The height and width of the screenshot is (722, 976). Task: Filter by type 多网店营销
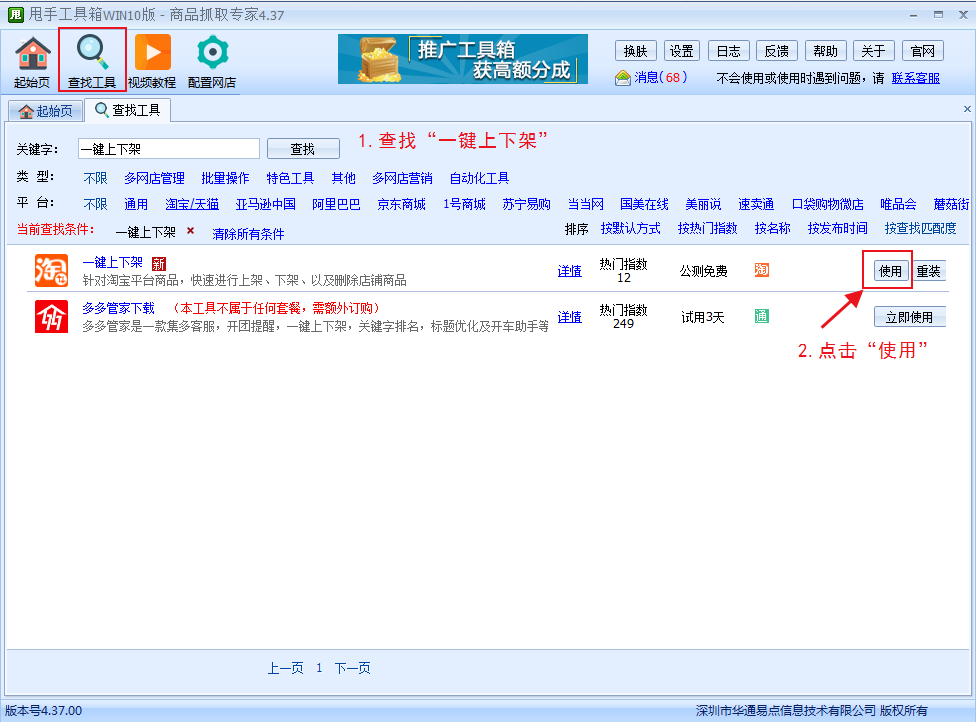[402, 179]
